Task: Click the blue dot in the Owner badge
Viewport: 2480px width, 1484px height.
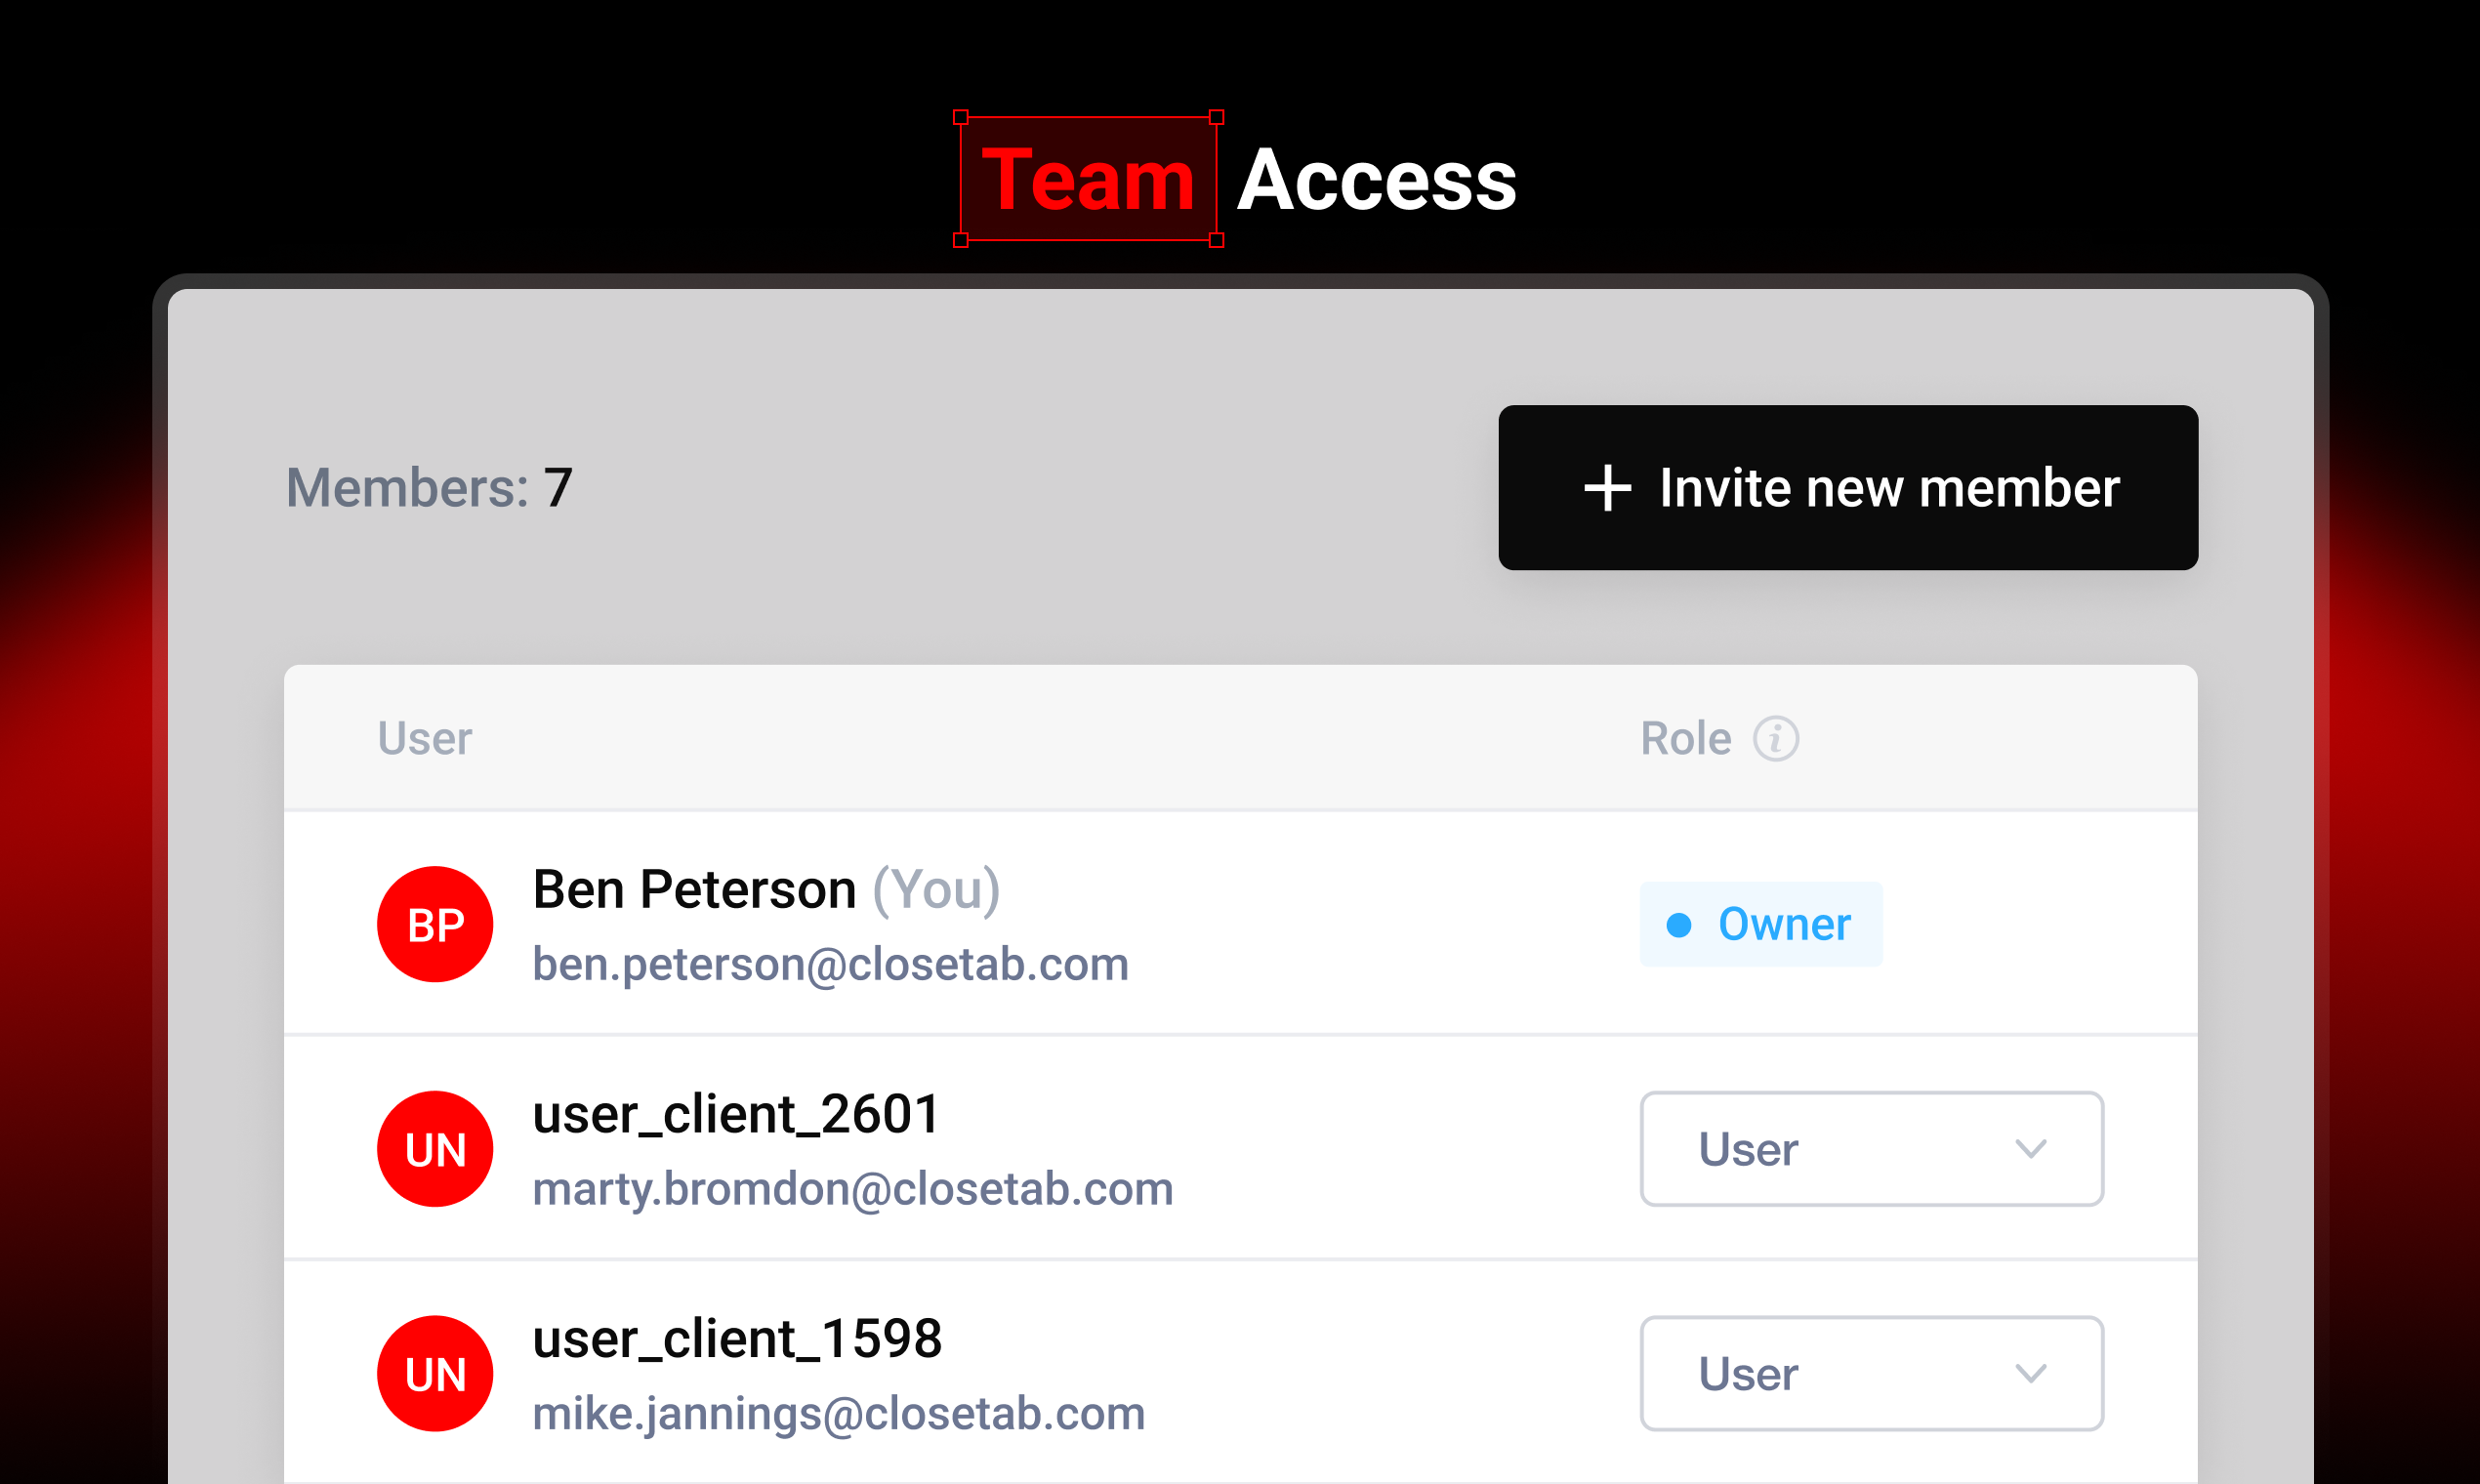Action: click(1679, 925)
